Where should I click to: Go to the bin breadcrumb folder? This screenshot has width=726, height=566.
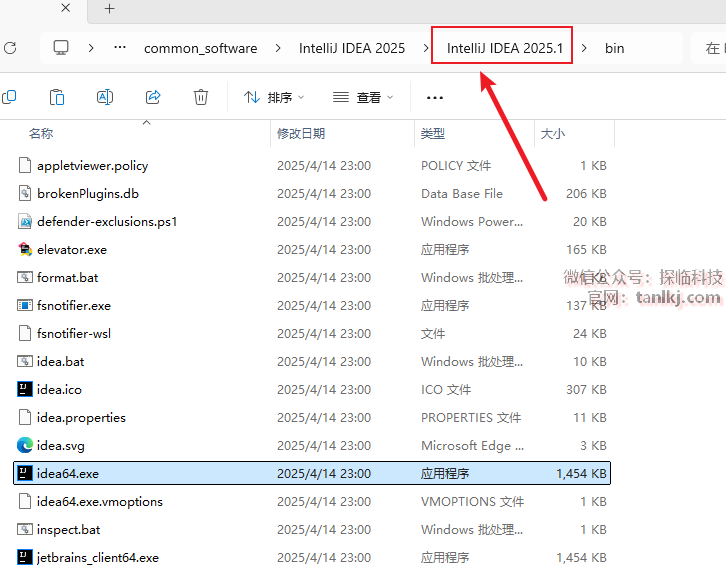614,48
